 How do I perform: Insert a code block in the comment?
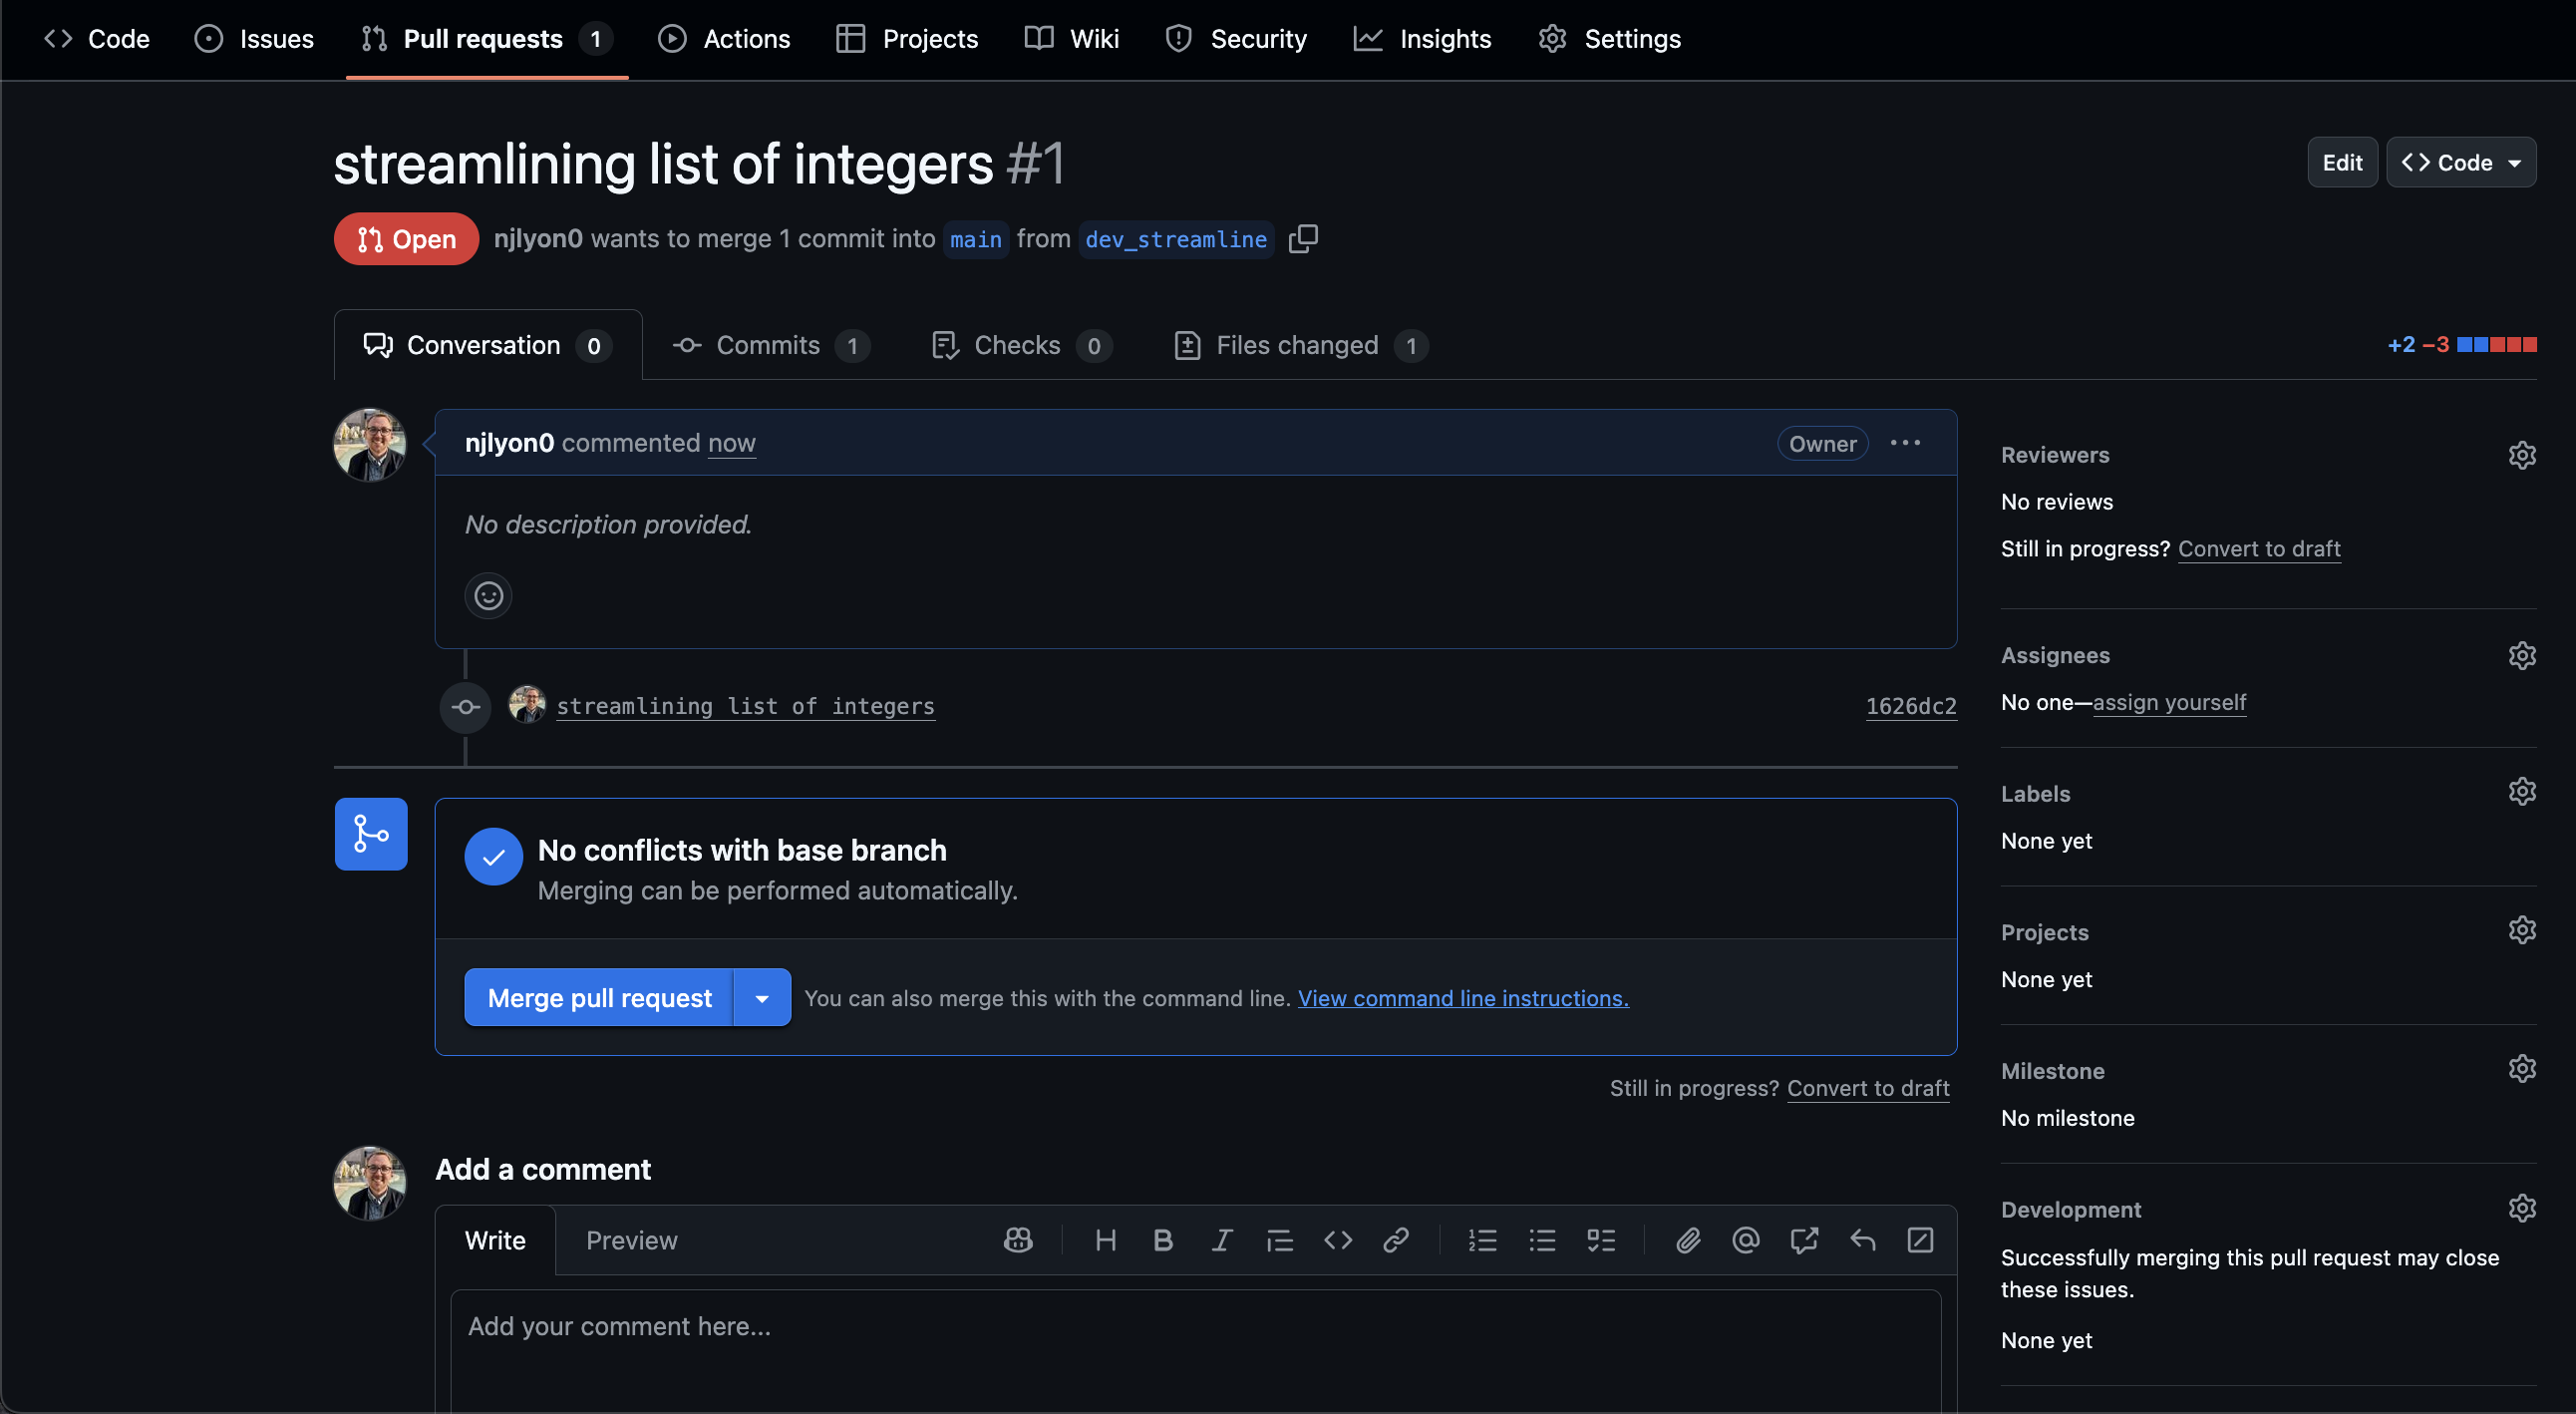click(x=1338, y=1240)
